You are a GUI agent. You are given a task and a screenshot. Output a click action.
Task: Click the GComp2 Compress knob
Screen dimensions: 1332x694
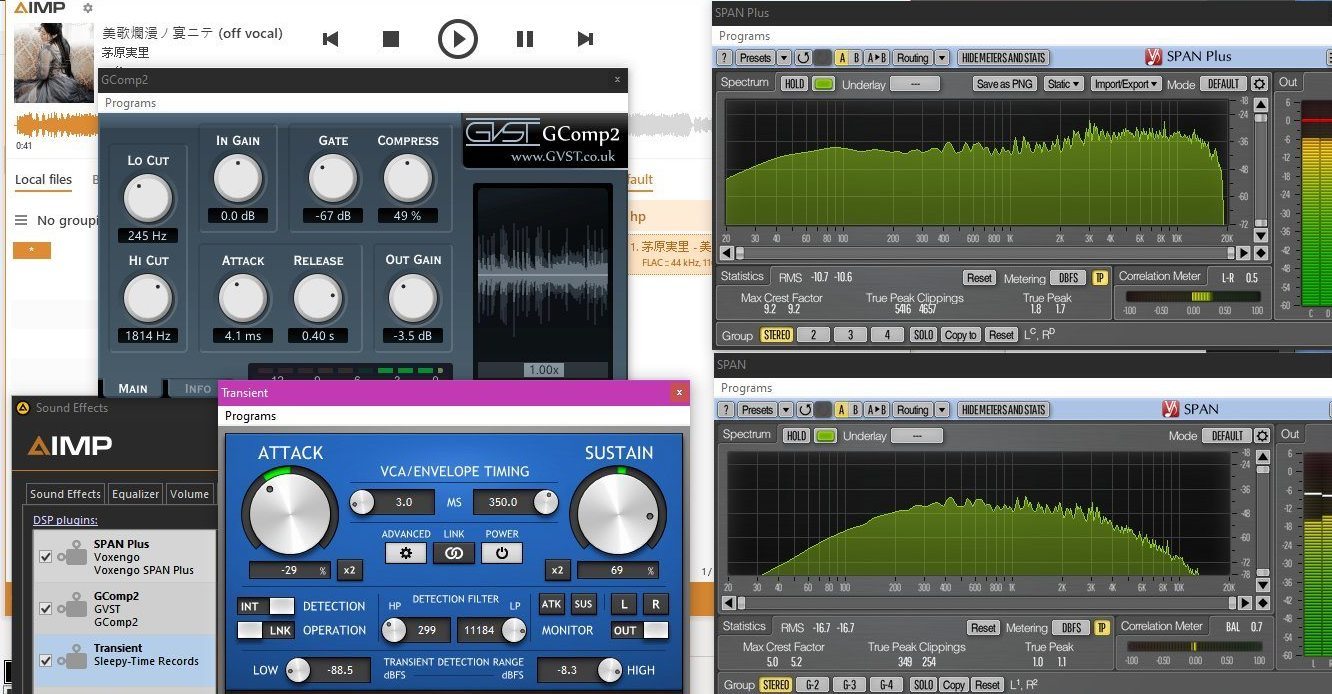(x=407, y=180)
